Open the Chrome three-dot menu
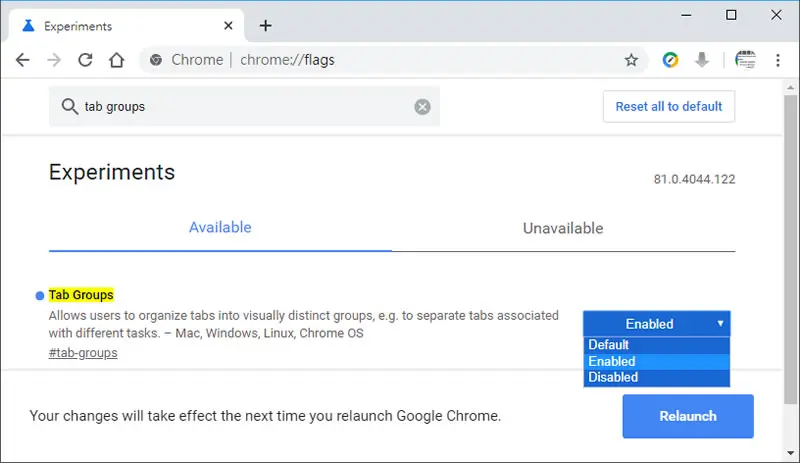This screenshot has height=463, width=800. [x=778, y=60]
